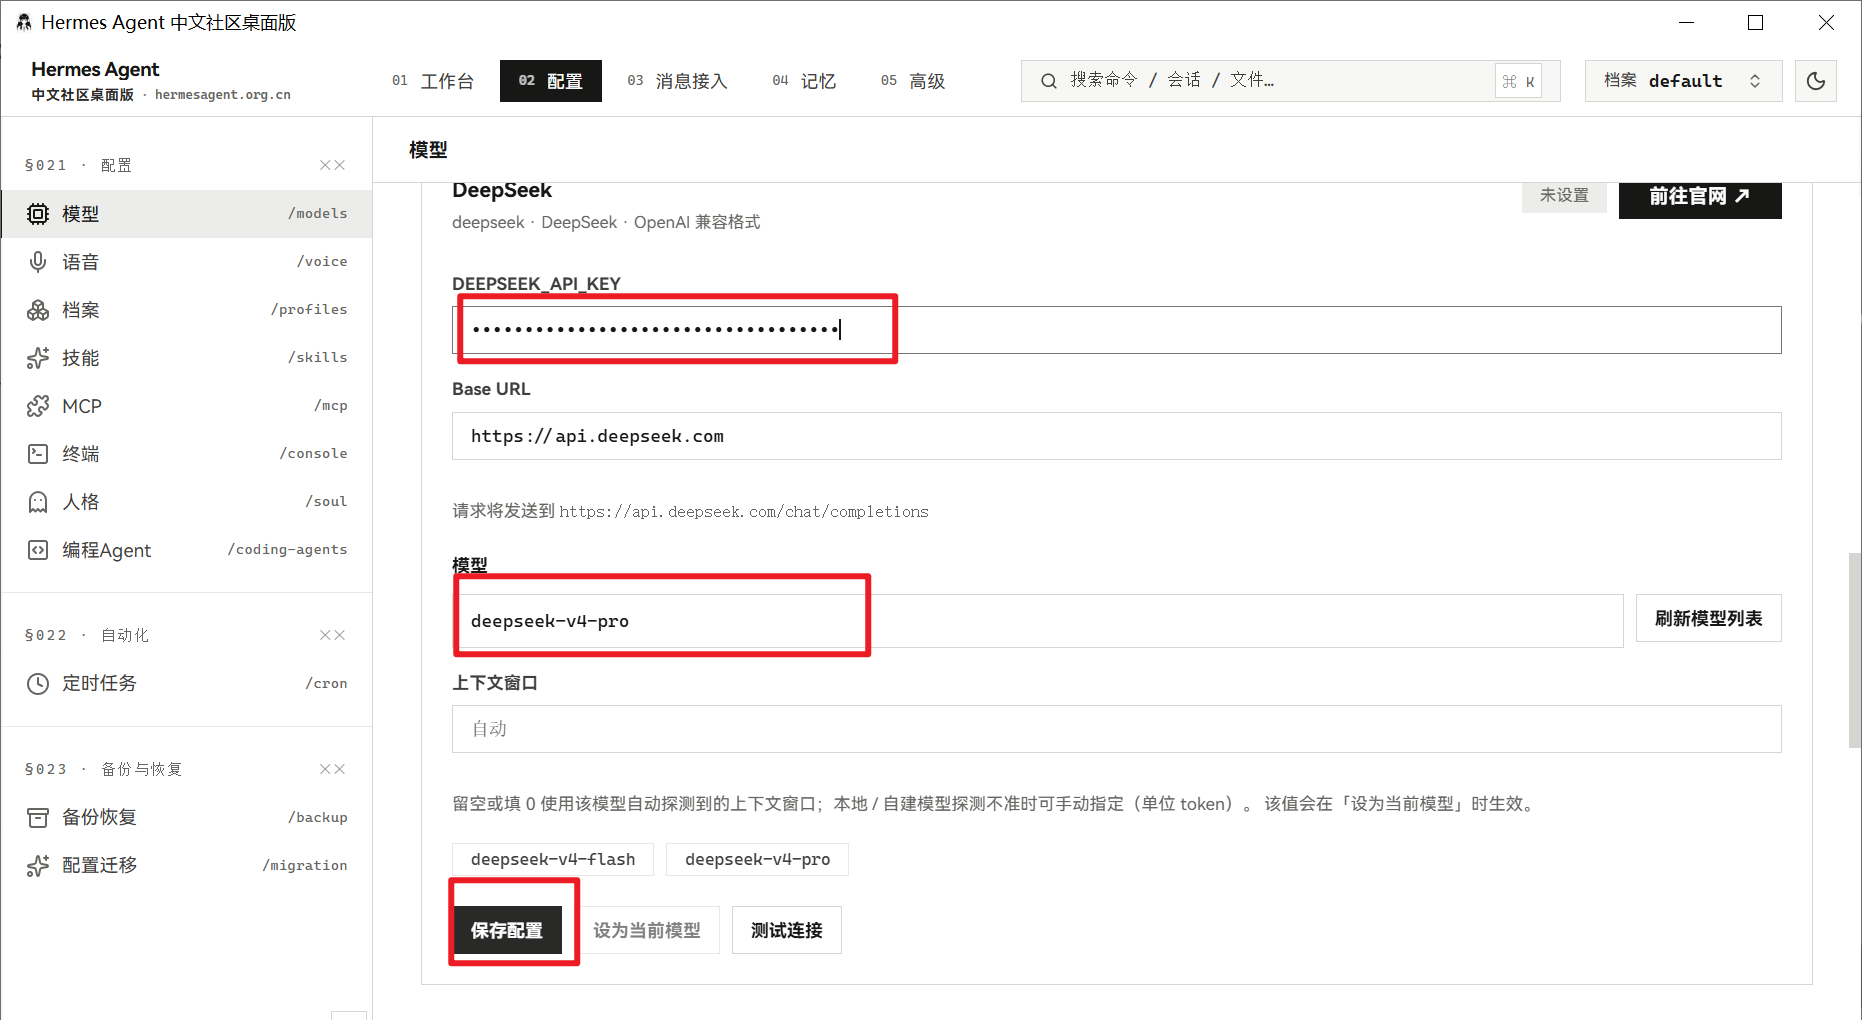1862x1020 pixels.
Task: Click the 刷新模型列表 button
Action: (1708, 619)
